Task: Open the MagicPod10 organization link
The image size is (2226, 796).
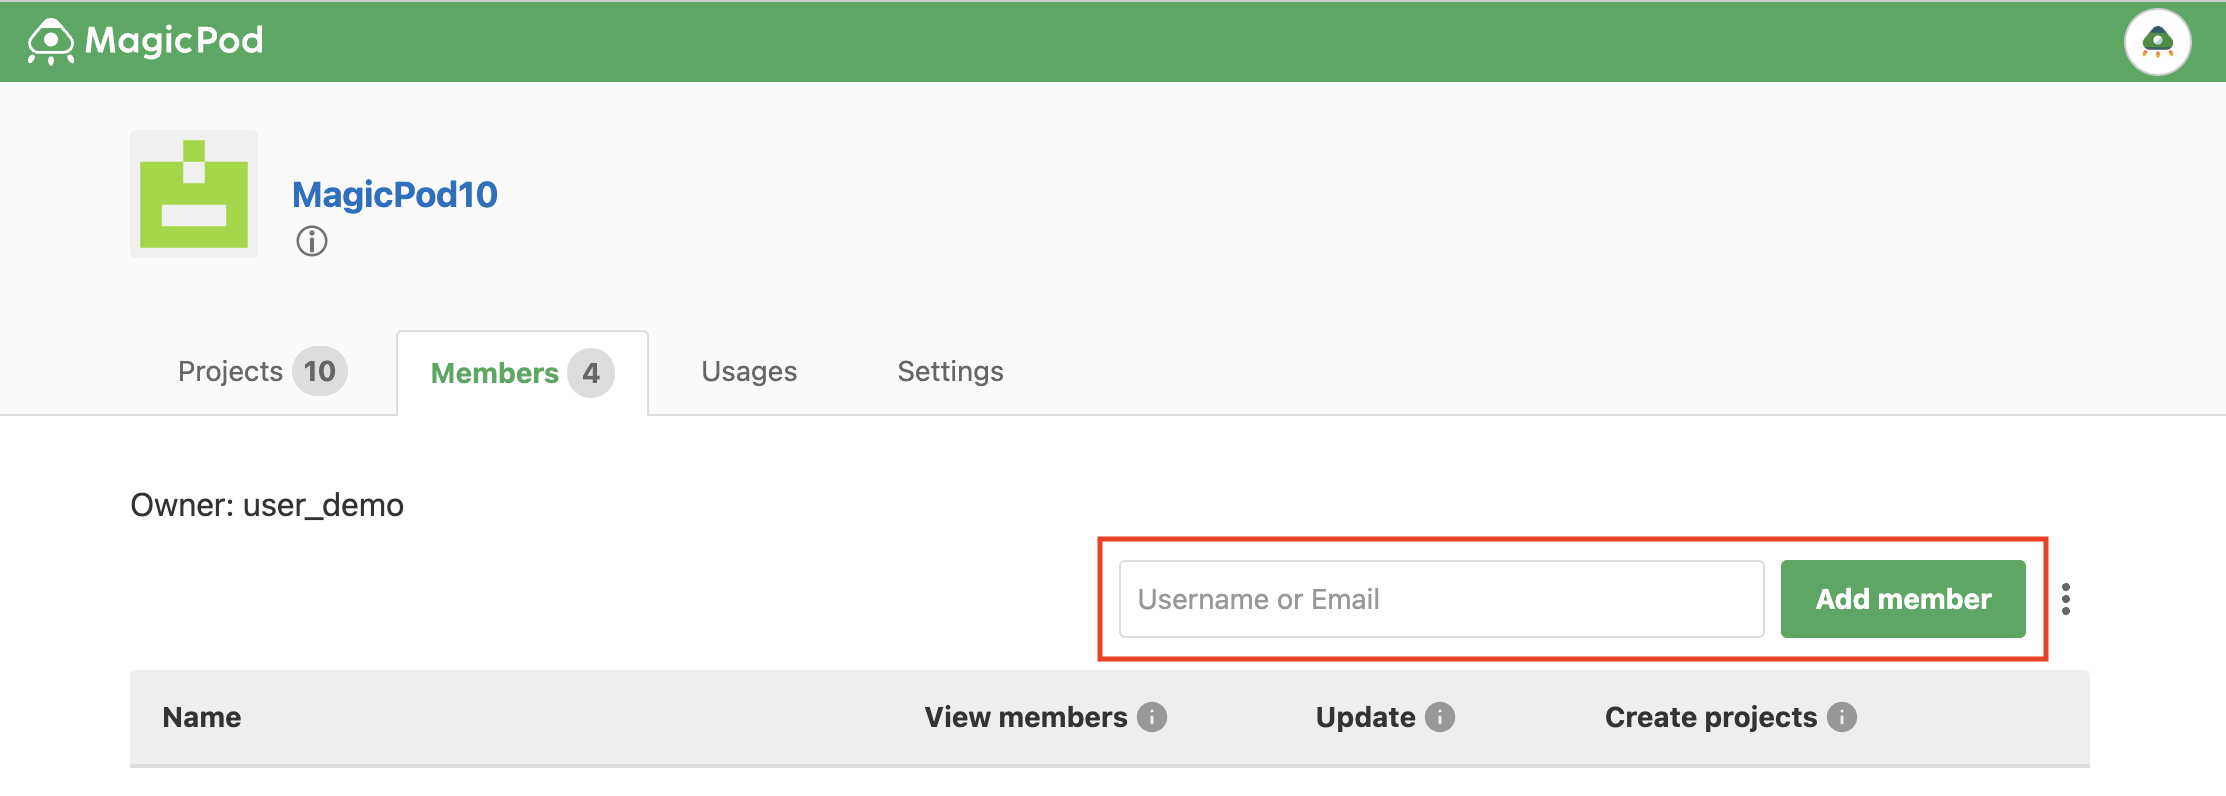Action: (395, 194)
